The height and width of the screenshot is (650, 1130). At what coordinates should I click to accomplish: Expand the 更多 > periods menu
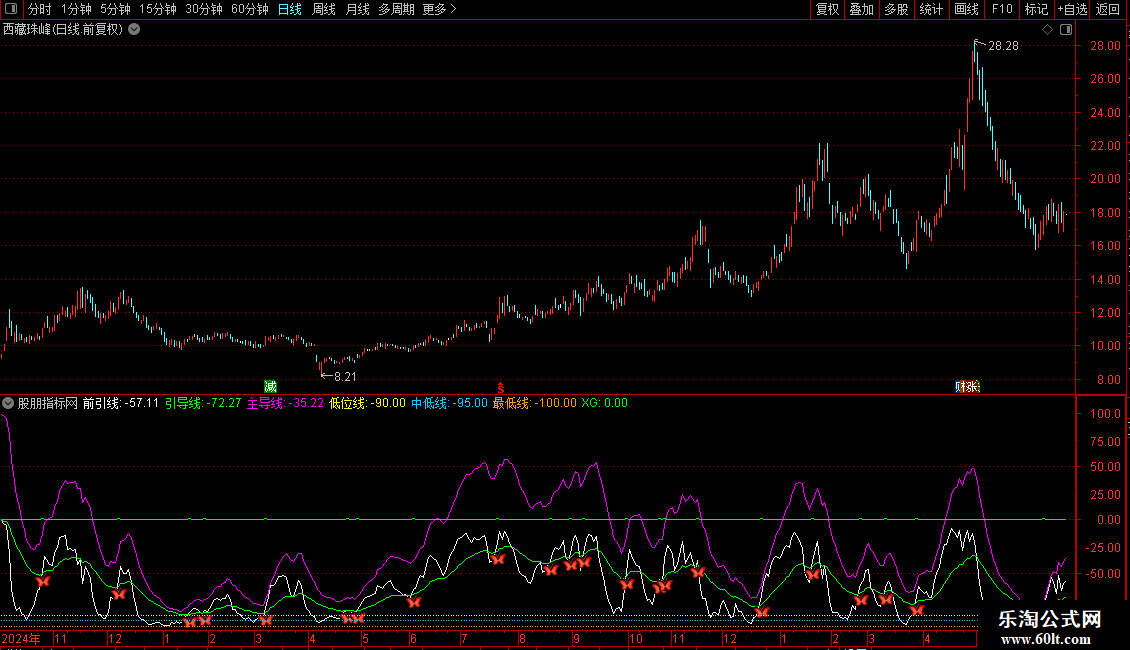pyautogui.click(x=440, y=9)
